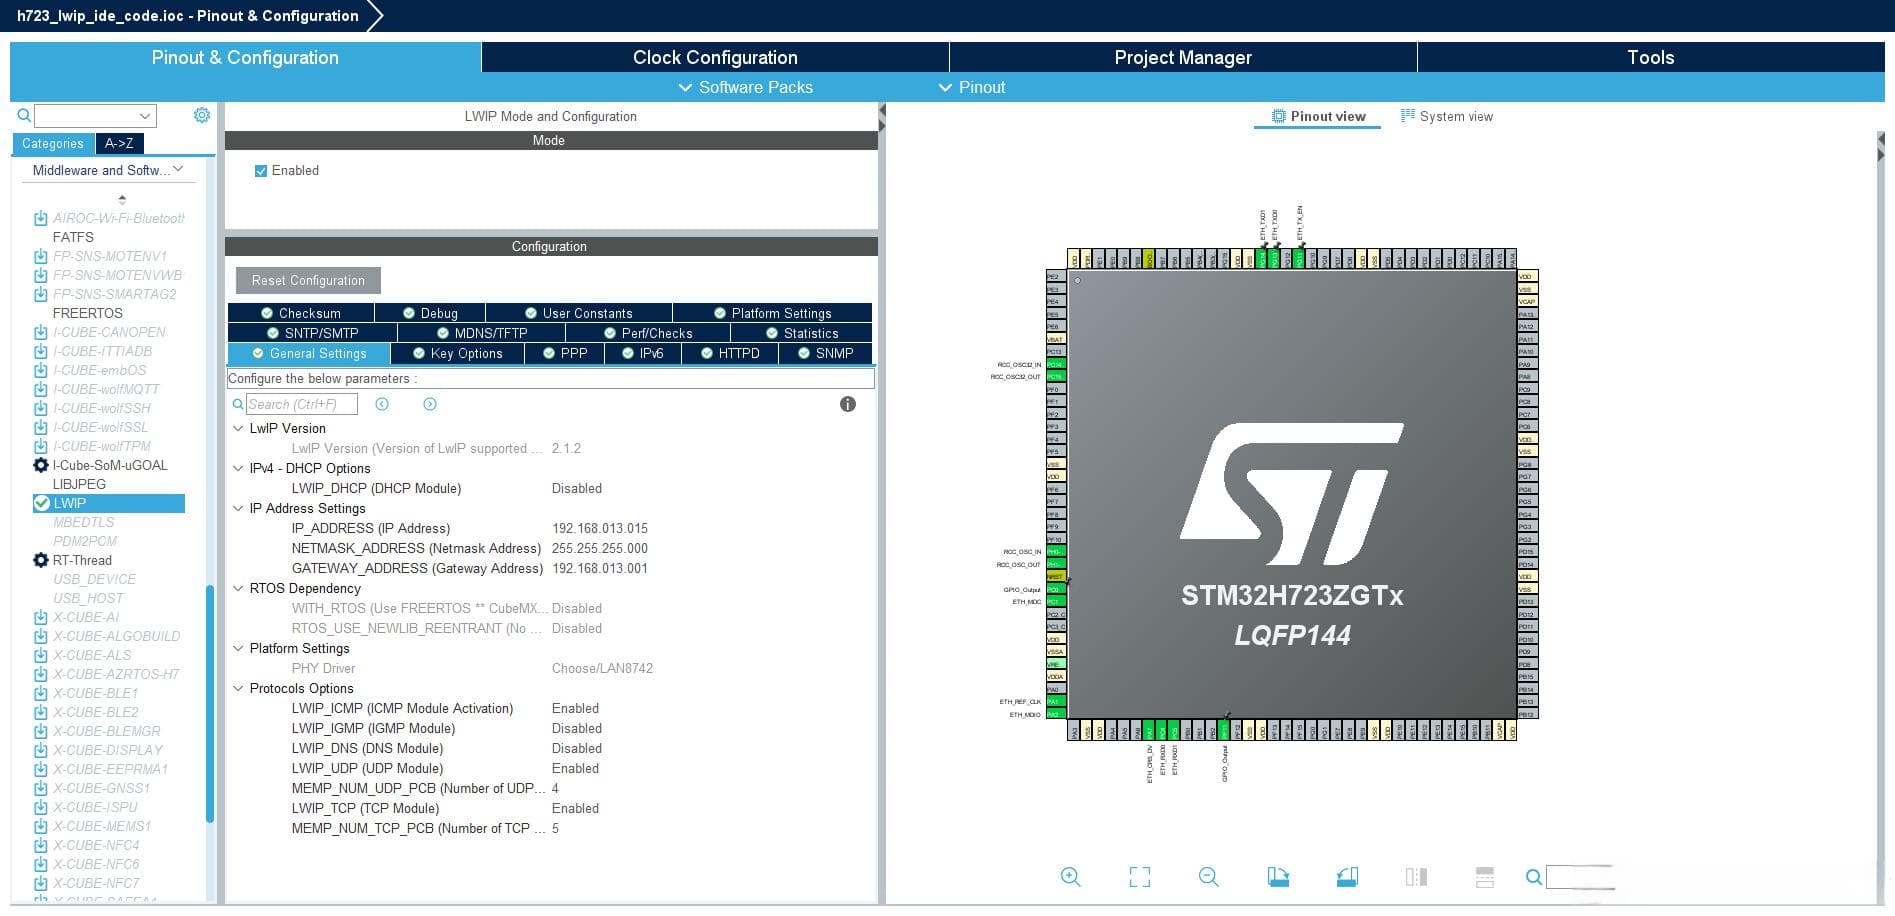Open the SNMP settings tab
Image resolution: width=1895 pixels, height=916 pixels.
[826, 353]
